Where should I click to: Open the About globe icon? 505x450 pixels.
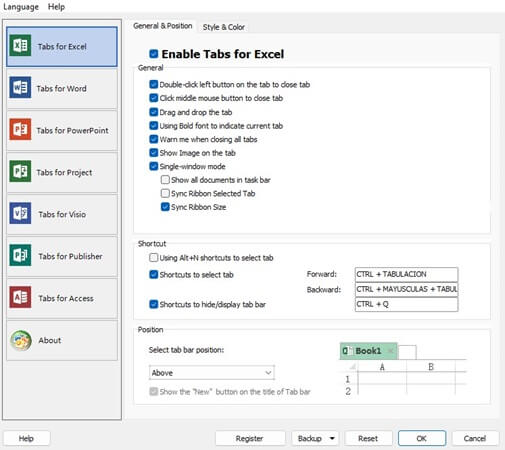(21, 340)
